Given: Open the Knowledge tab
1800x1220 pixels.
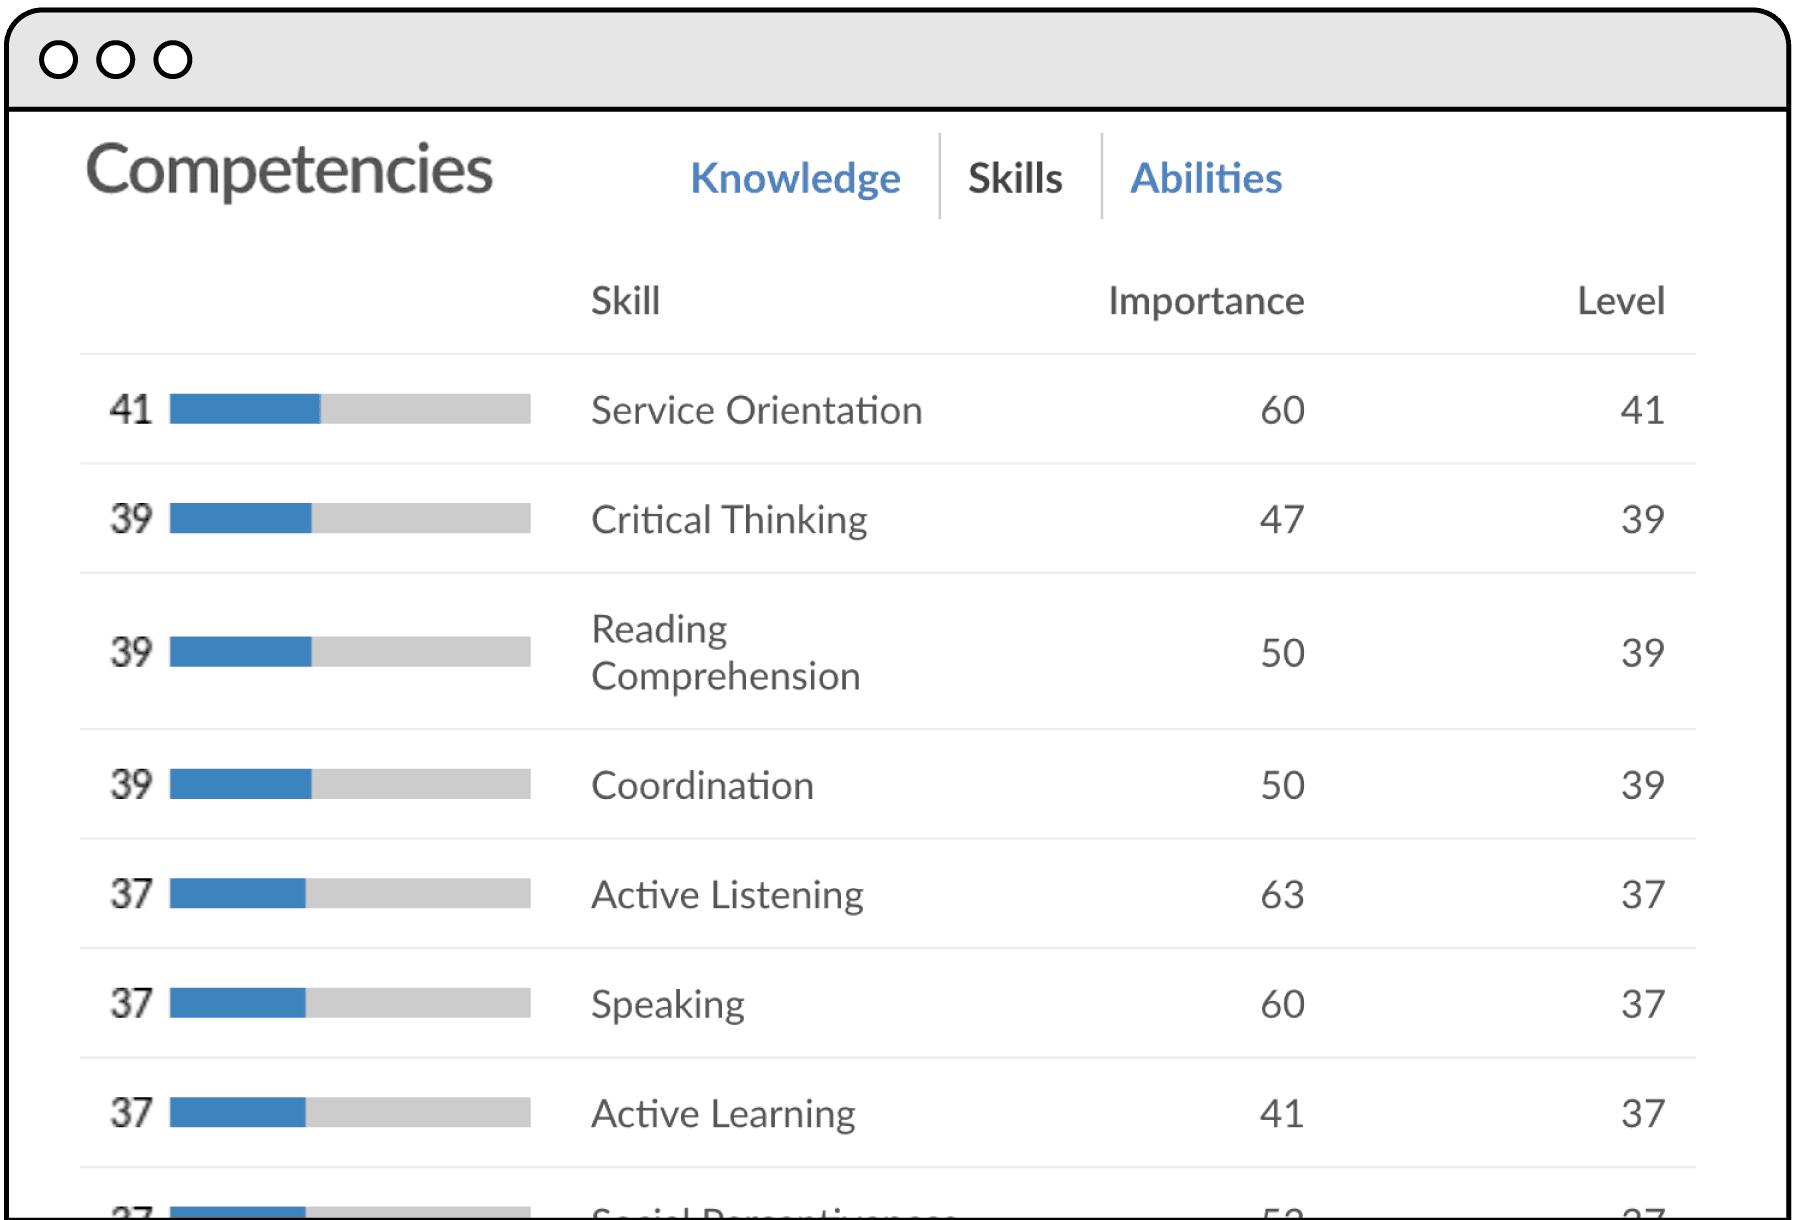Looking at the screenshot, I should [x=795, y=179].
